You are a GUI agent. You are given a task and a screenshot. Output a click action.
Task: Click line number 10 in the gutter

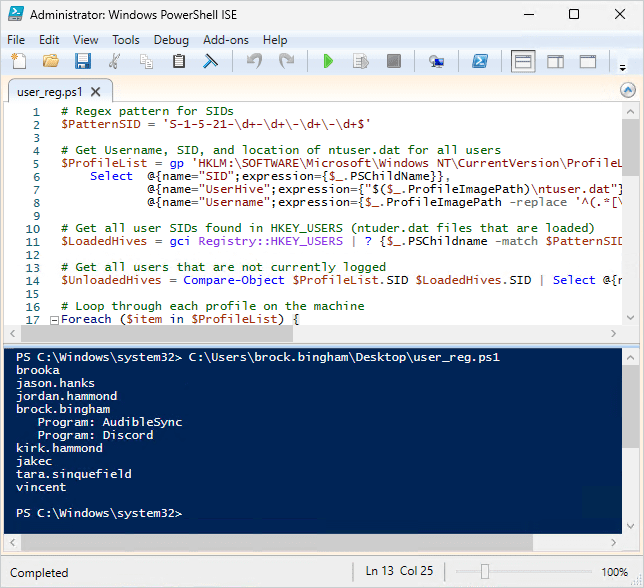(33, 229)
